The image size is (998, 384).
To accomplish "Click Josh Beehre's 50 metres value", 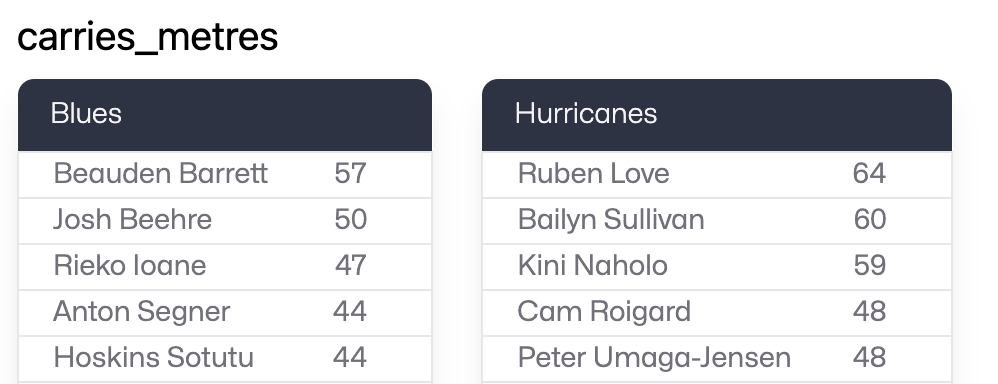I will (350, 220).
